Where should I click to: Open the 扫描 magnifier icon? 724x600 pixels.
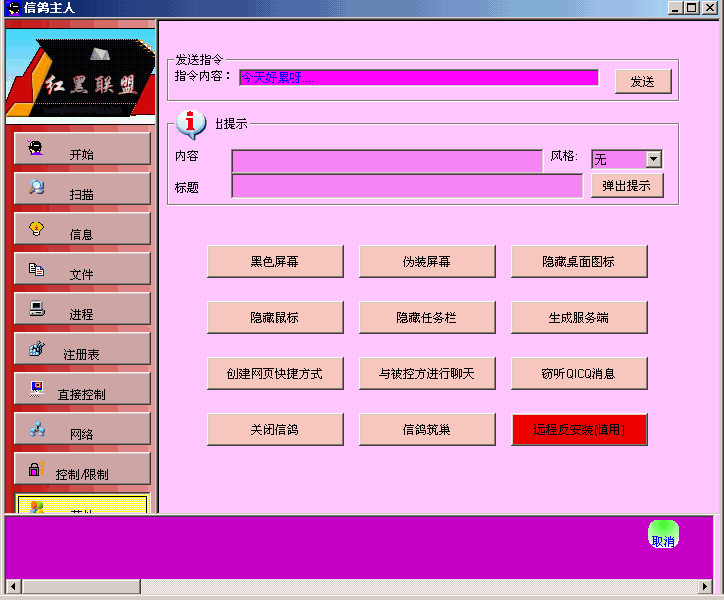36,187
